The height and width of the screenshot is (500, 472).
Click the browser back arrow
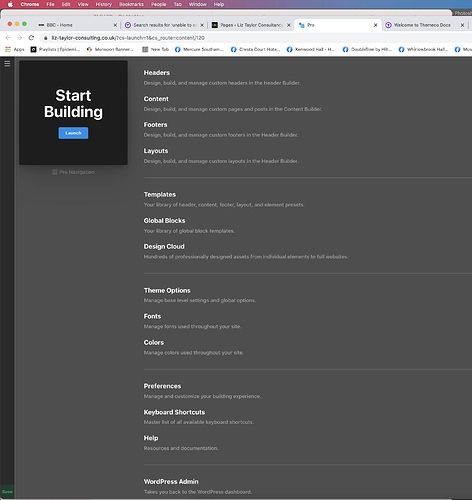[x=8, y=38]
